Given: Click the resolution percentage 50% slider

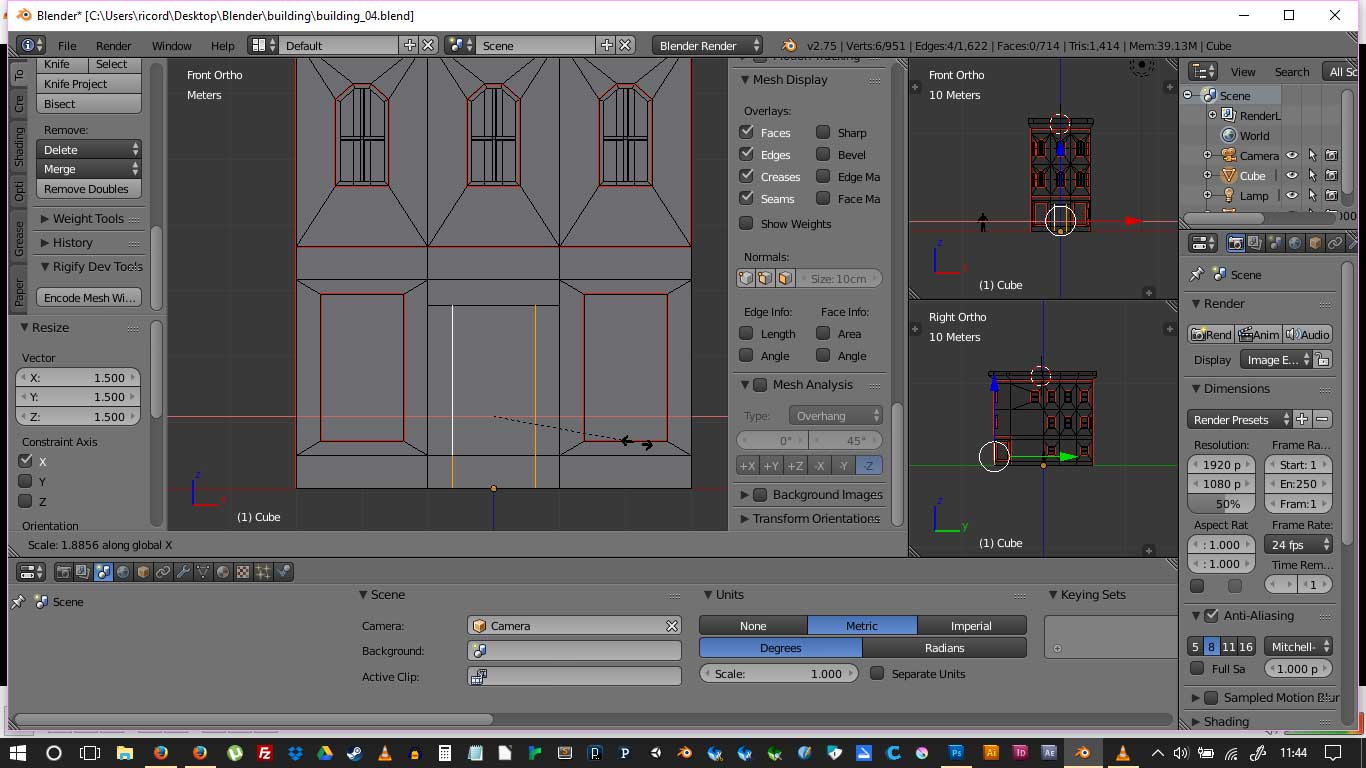Looking at the screenshot, I should (x=1221, y=504).
